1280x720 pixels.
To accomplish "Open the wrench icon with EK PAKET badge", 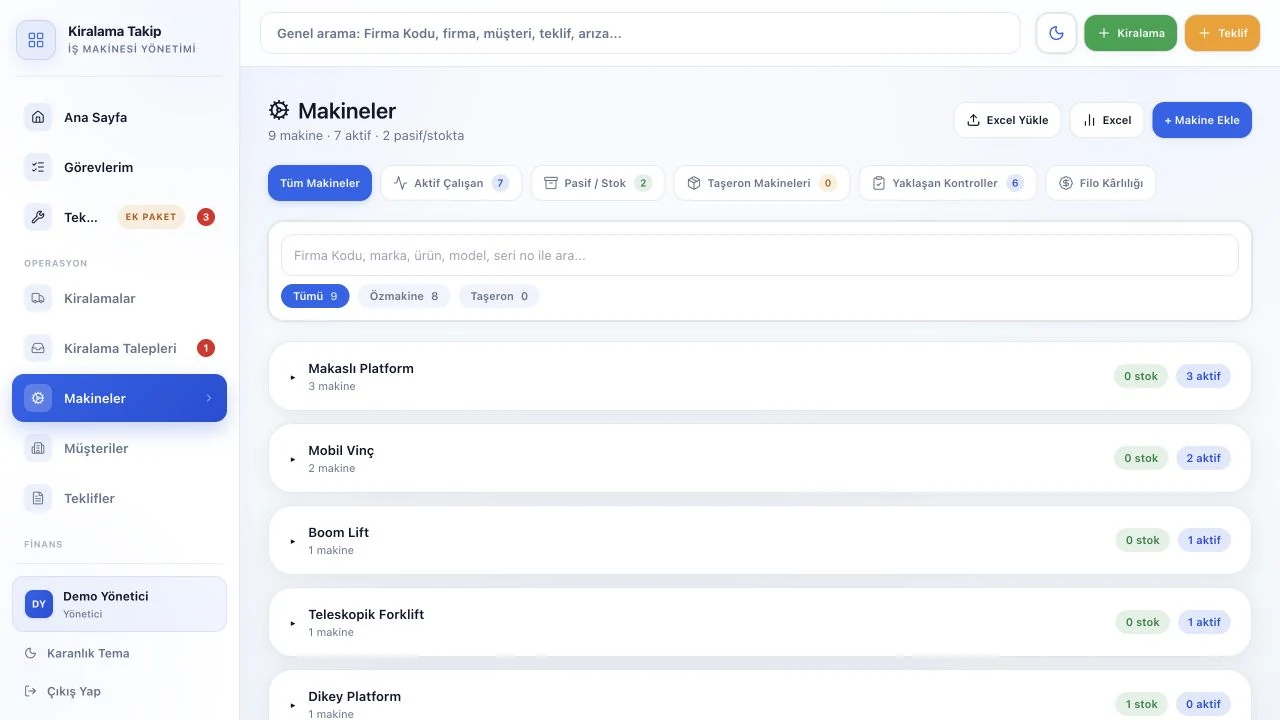I will 38,217.
